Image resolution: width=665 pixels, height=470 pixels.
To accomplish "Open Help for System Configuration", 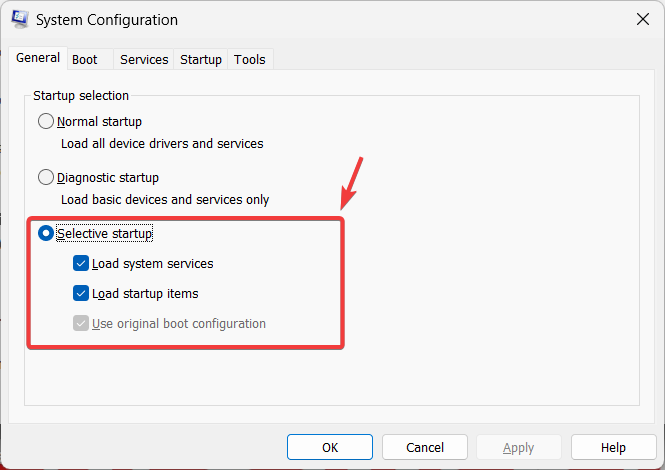I will (614, 448).
